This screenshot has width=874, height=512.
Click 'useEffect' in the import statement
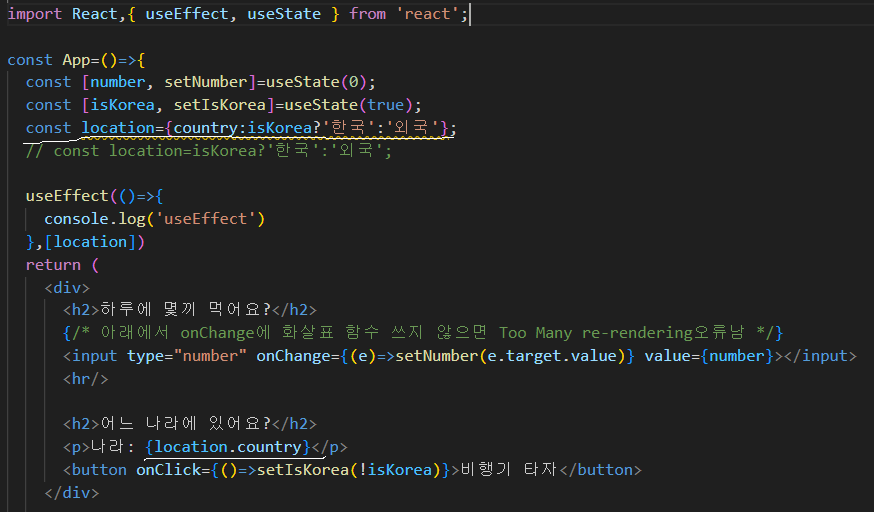pyautogui.click(x=187, y=13)
